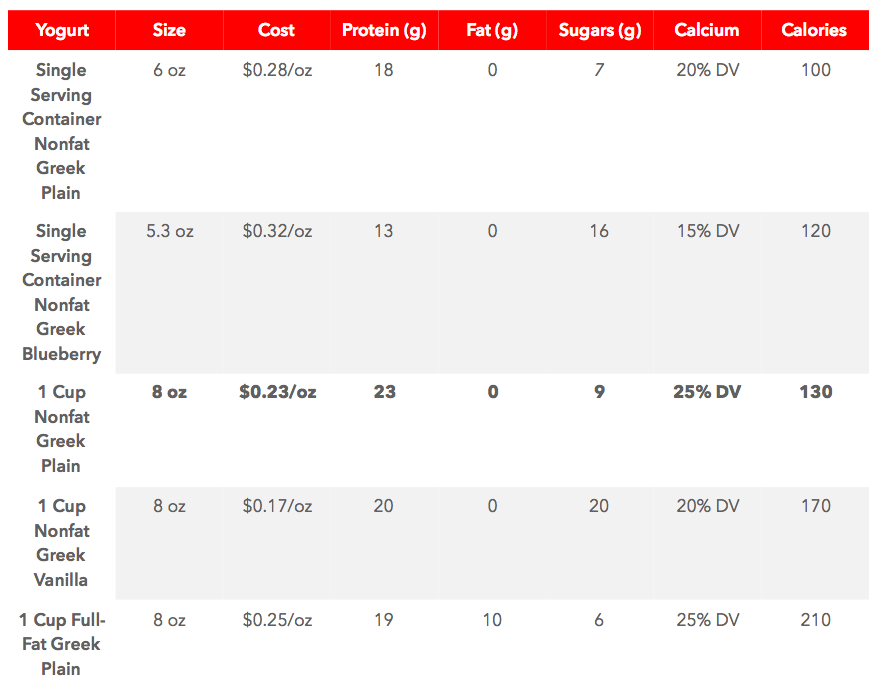Select the 15% DV calcium cell
876x690 pixels.
click(x=708, y=231)
